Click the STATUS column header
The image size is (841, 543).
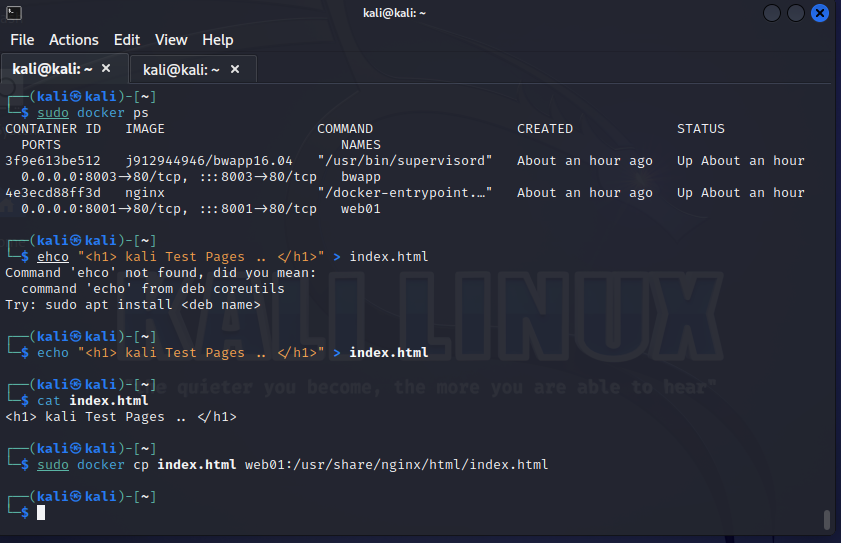[700, 129]
